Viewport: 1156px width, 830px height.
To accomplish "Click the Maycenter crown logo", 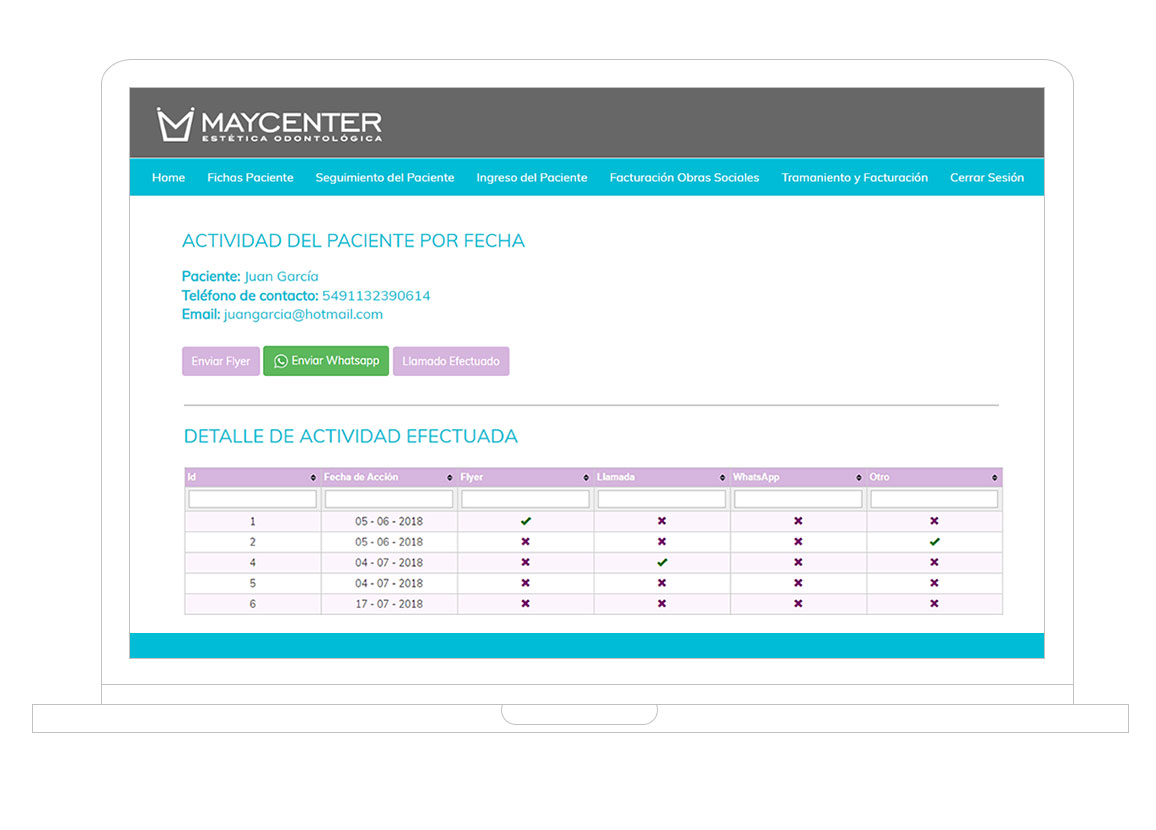I will (175, 124).
